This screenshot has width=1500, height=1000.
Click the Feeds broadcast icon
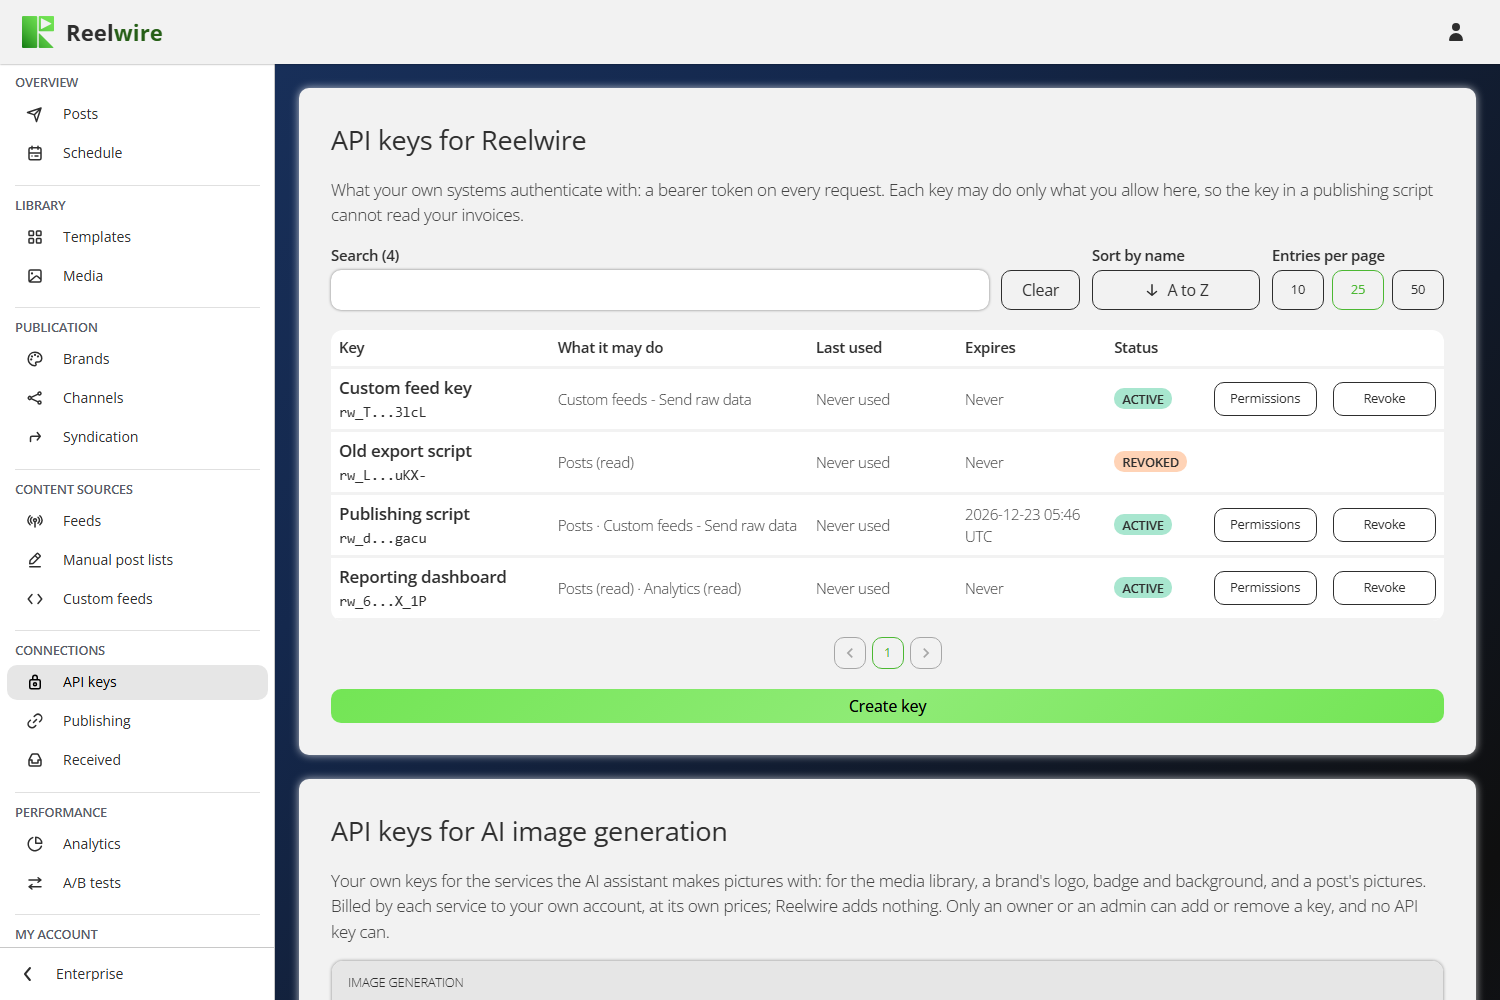point(35,521)
